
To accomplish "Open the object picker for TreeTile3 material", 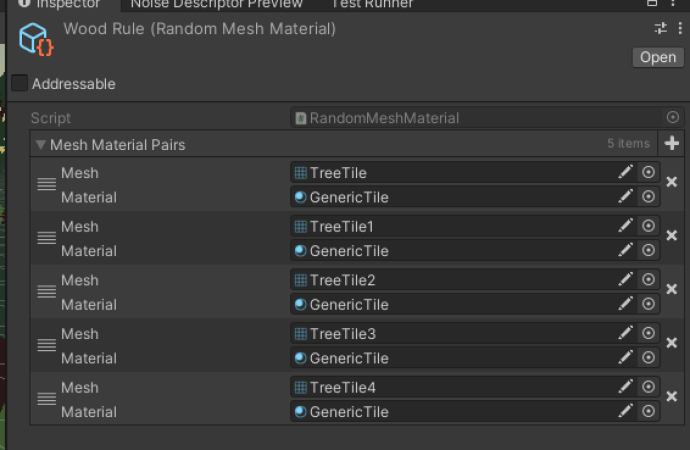I will (648, 358).
